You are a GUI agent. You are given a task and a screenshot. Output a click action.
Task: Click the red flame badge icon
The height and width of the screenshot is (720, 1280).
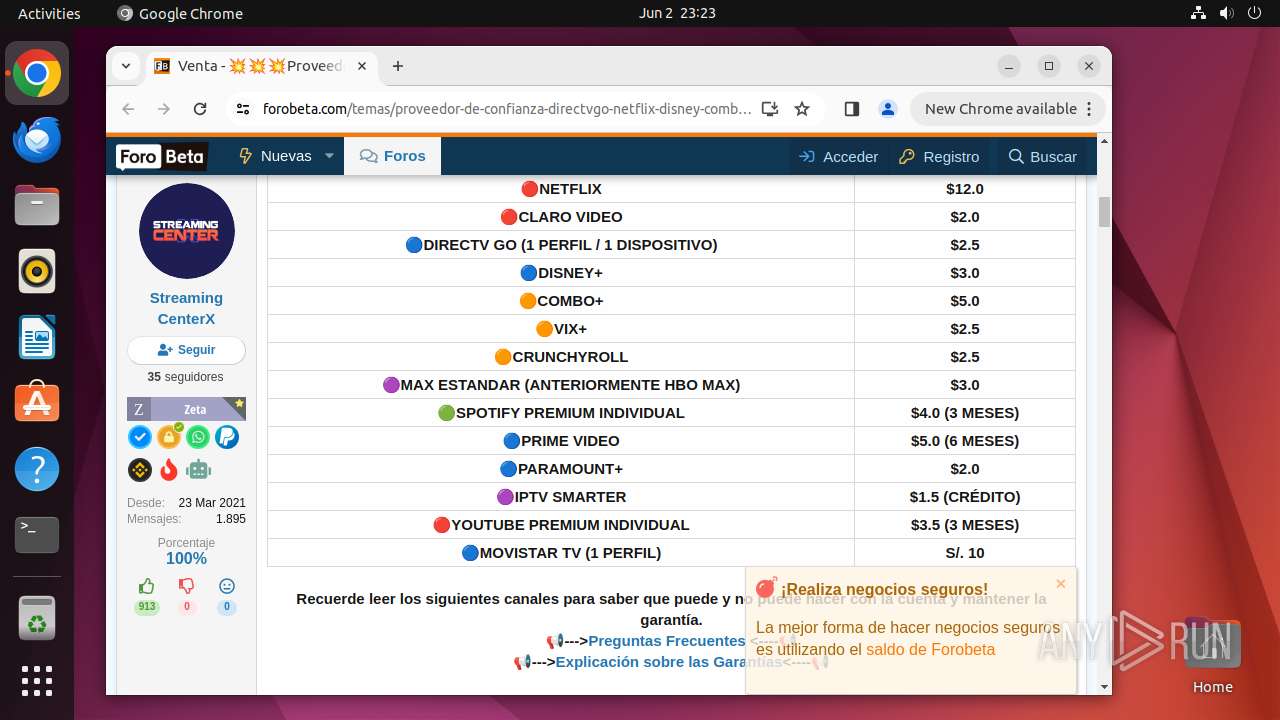(169, 469)
